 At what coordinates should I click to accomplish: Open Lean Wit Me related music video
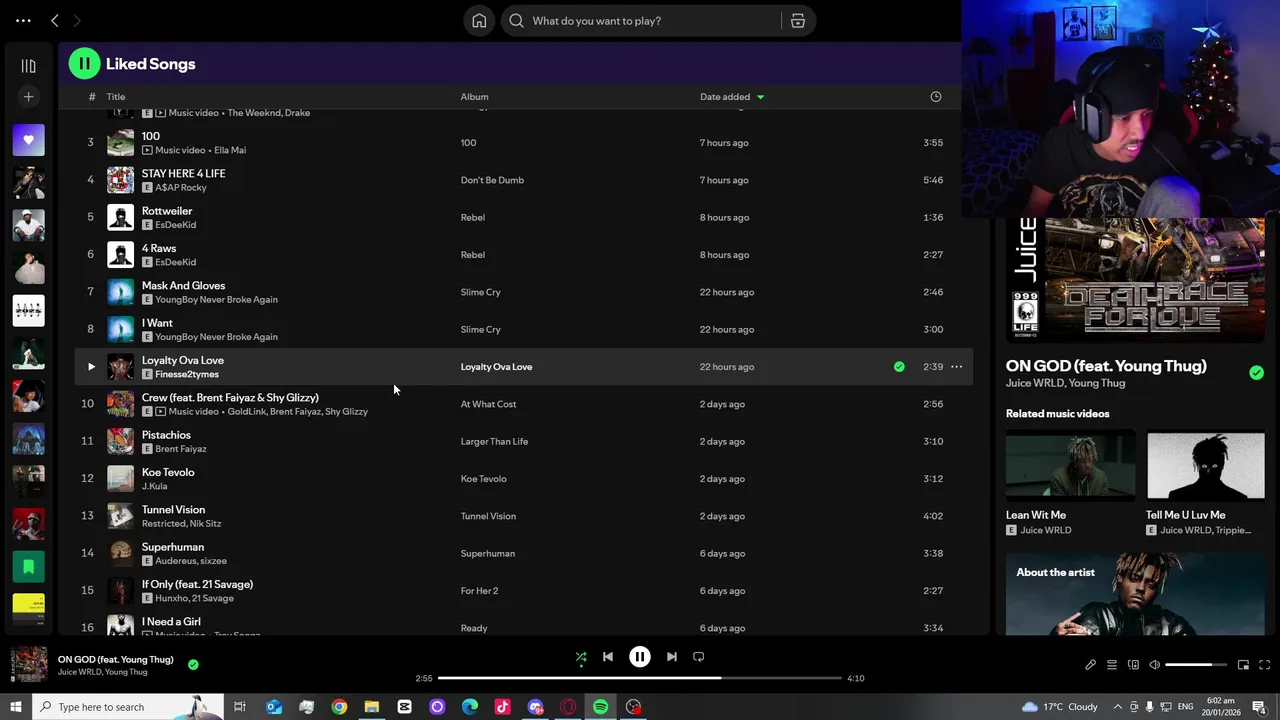[1070, 465]
